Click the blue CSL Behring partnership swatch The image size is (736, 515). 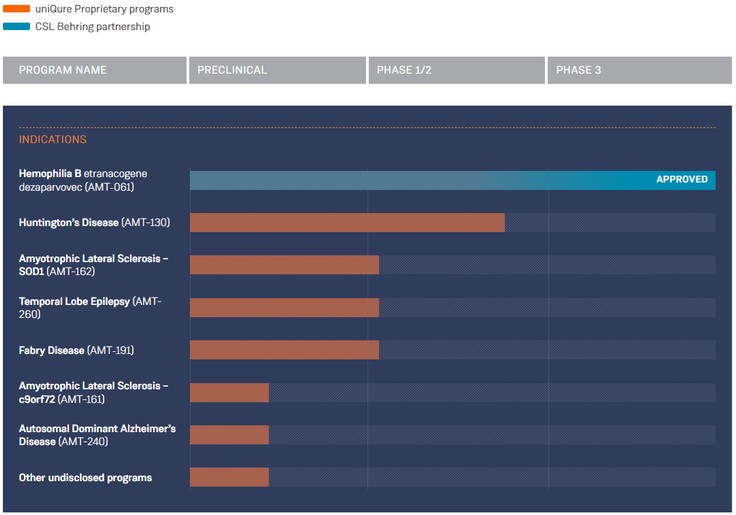click(x=17, y=27)
